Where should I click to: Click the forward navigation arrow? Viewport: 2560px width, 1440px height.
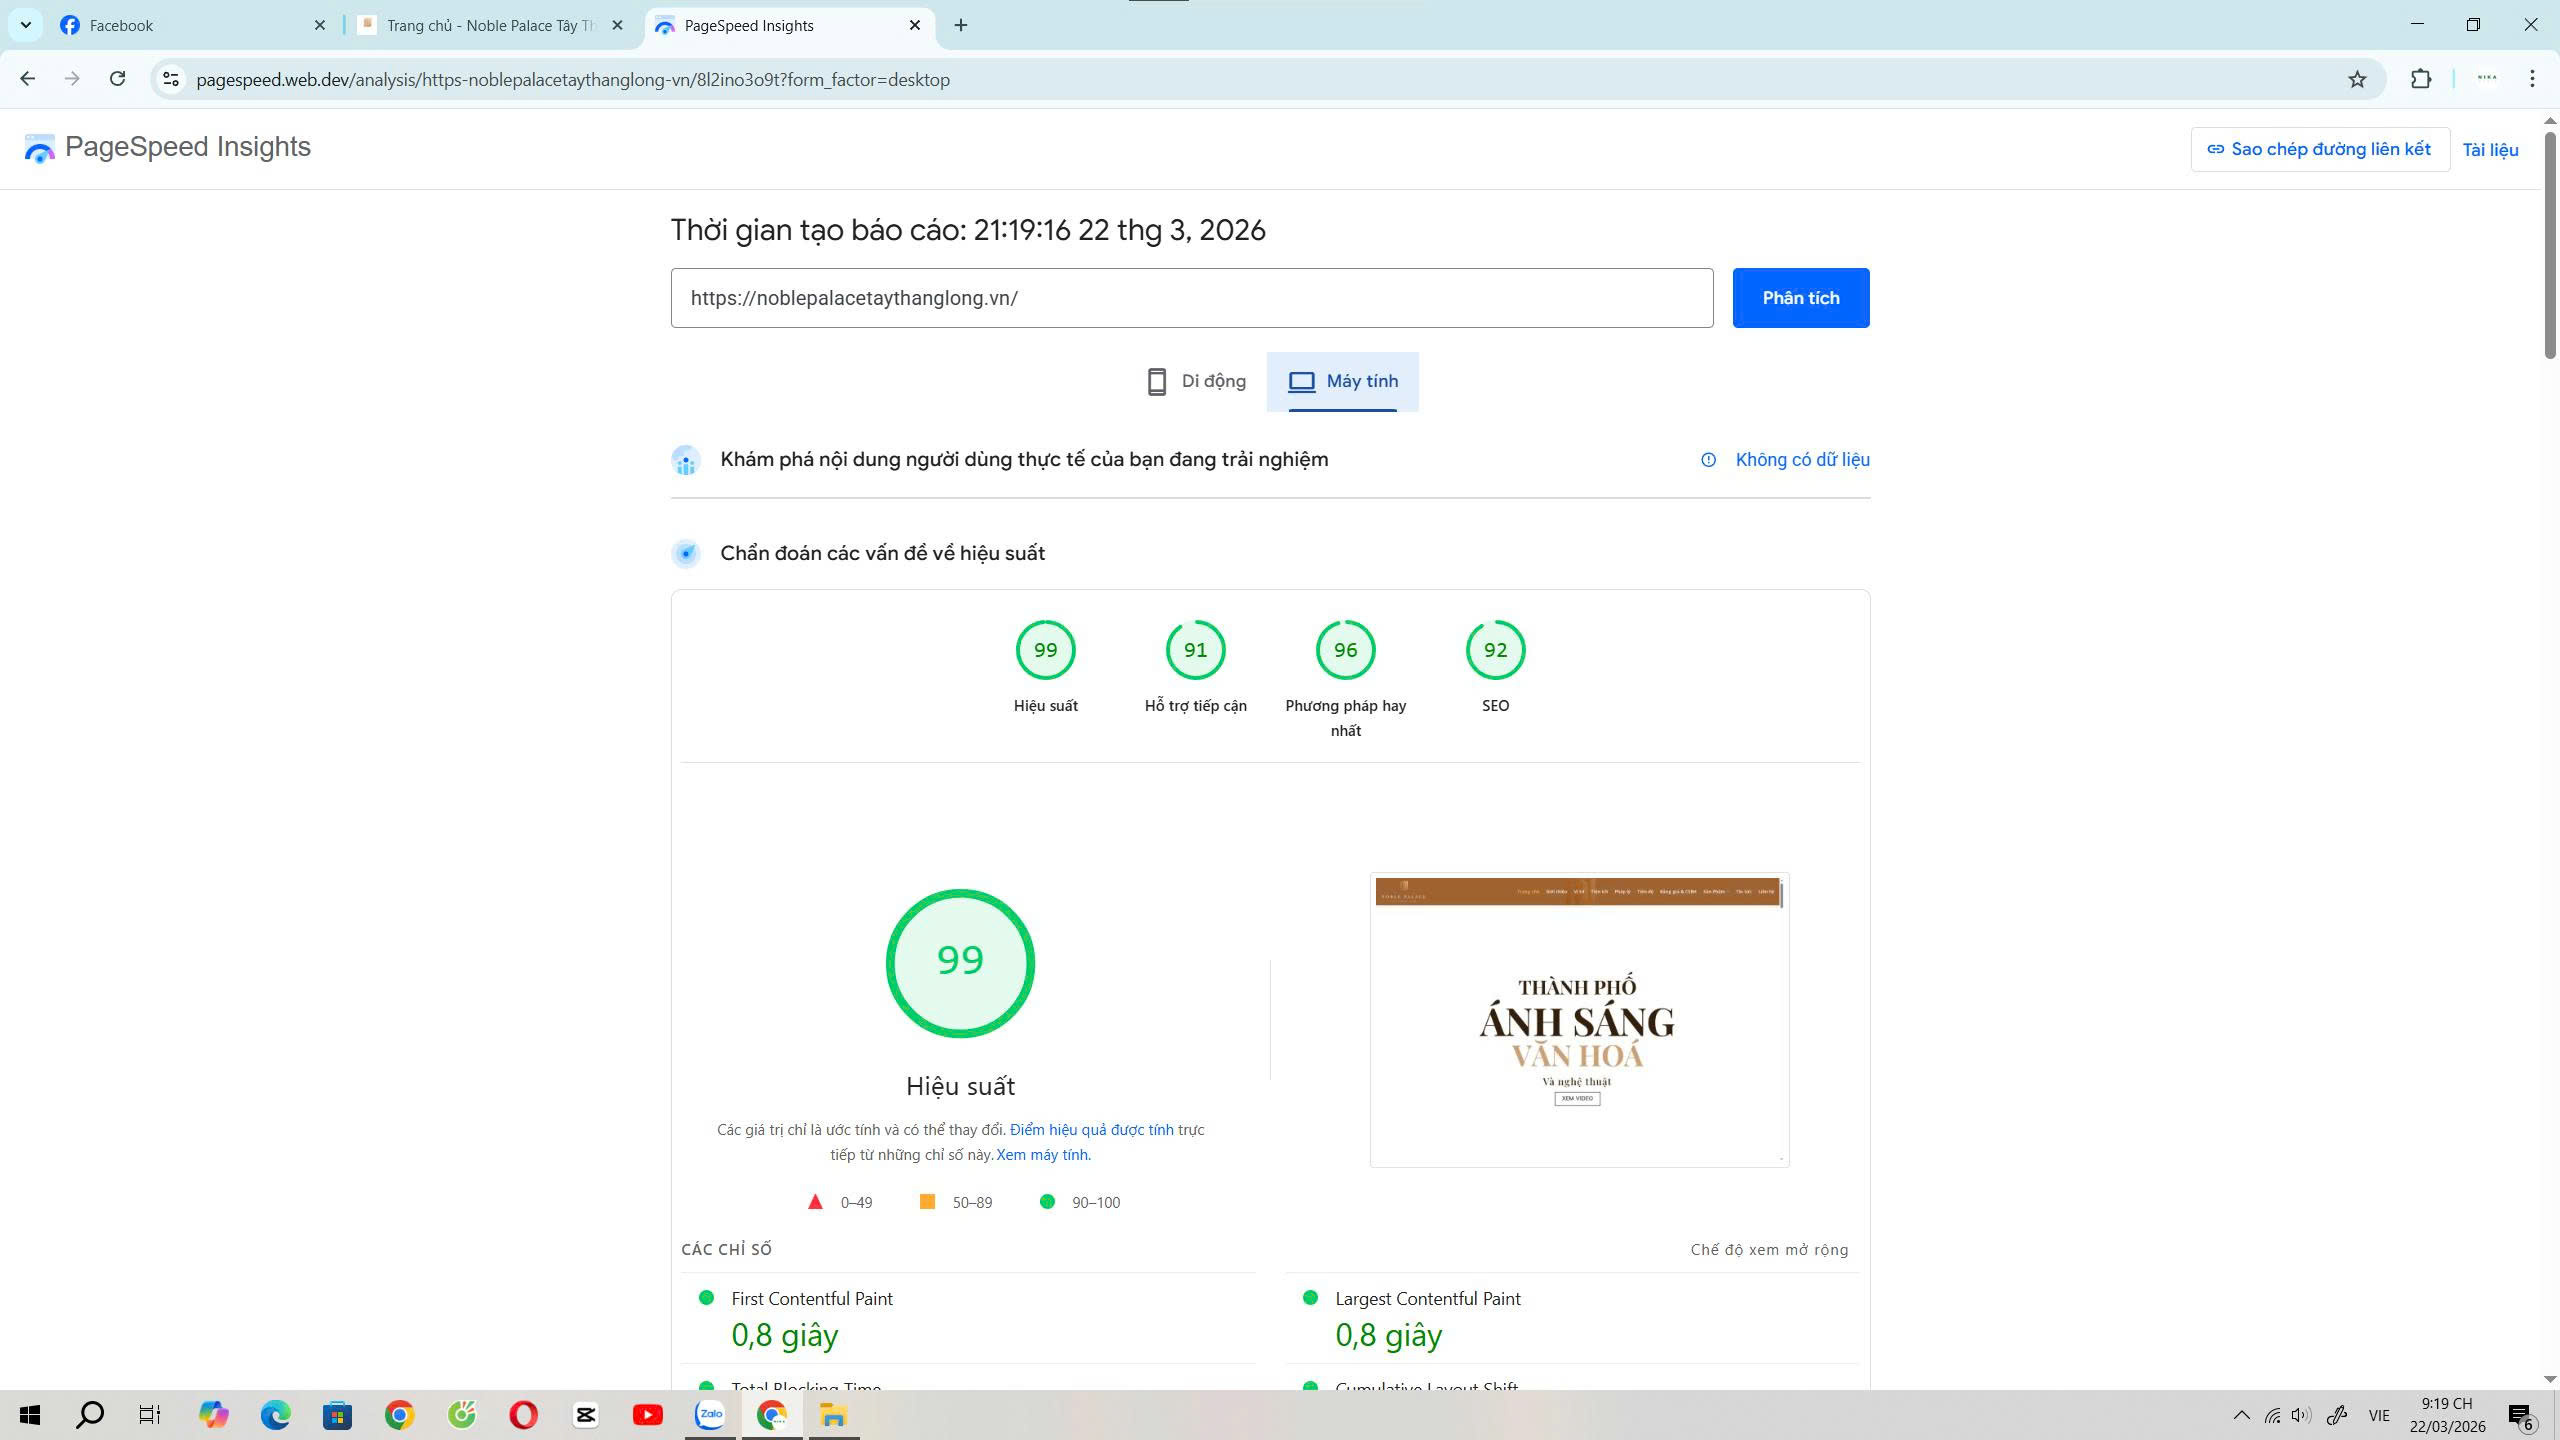click(x=71, y=79)
